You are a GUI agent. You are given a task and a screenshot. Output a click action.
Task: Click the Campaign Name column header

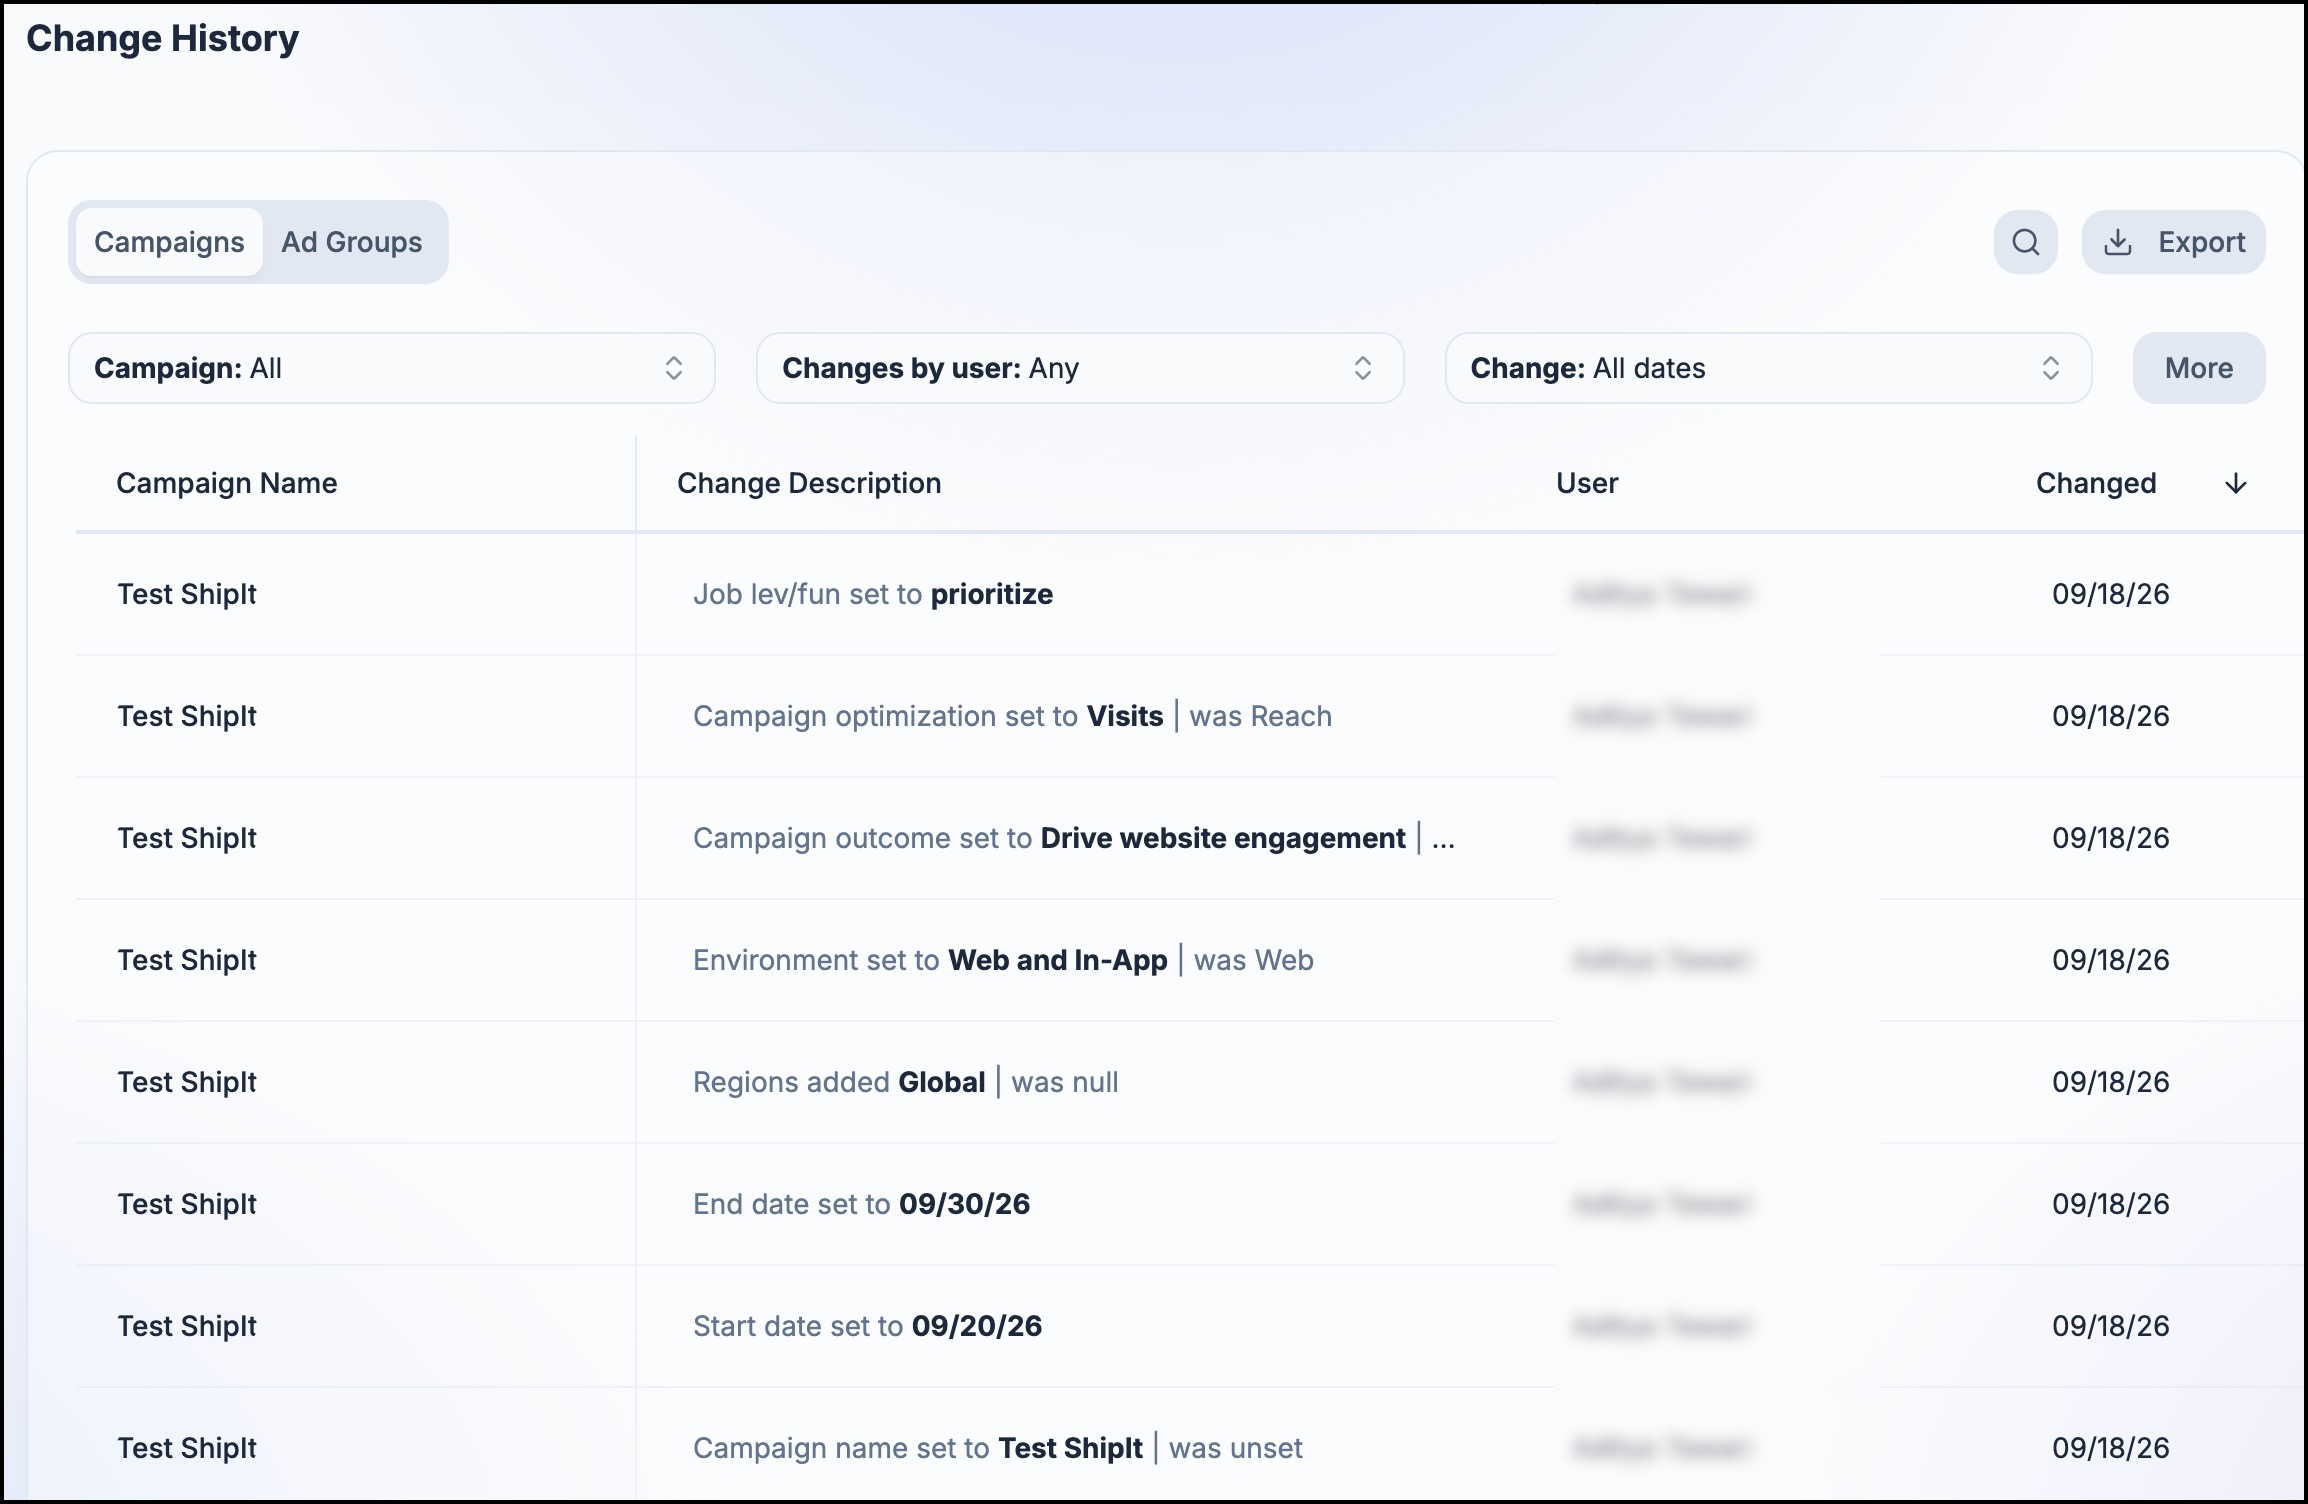(227, 483)
